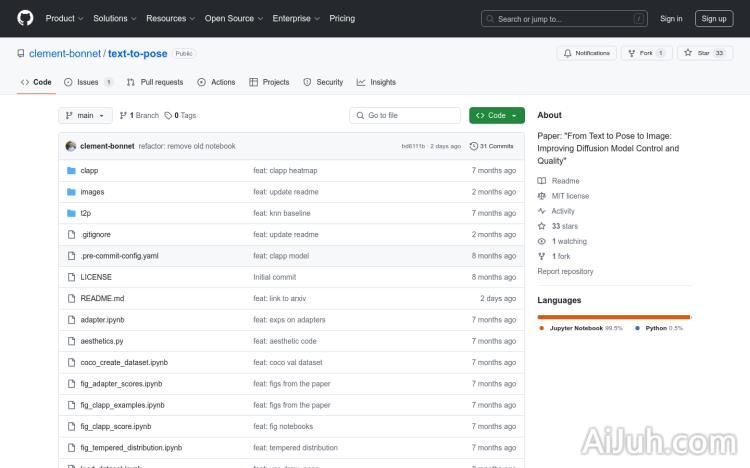Screen dimensions: 750x468
Task: Open the green Code dropdown
Action: 496,115
